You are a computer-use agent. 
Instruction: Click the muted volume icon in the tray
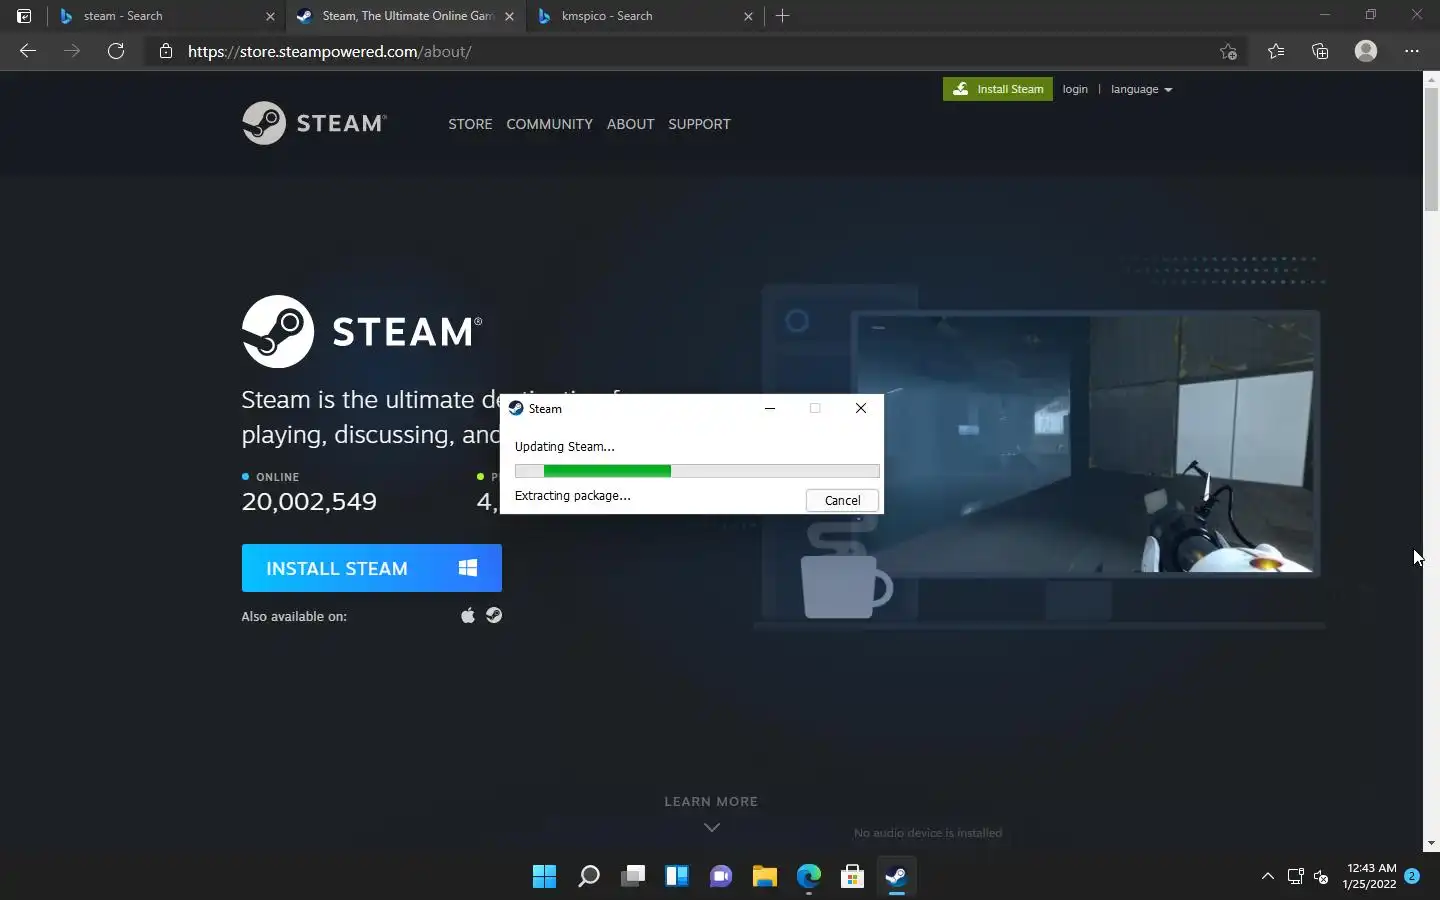[1321, 877]
